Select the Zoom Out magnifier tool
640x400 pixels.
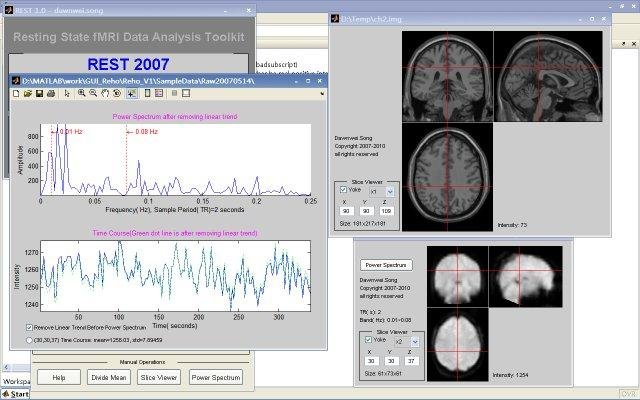click(93, 93)
